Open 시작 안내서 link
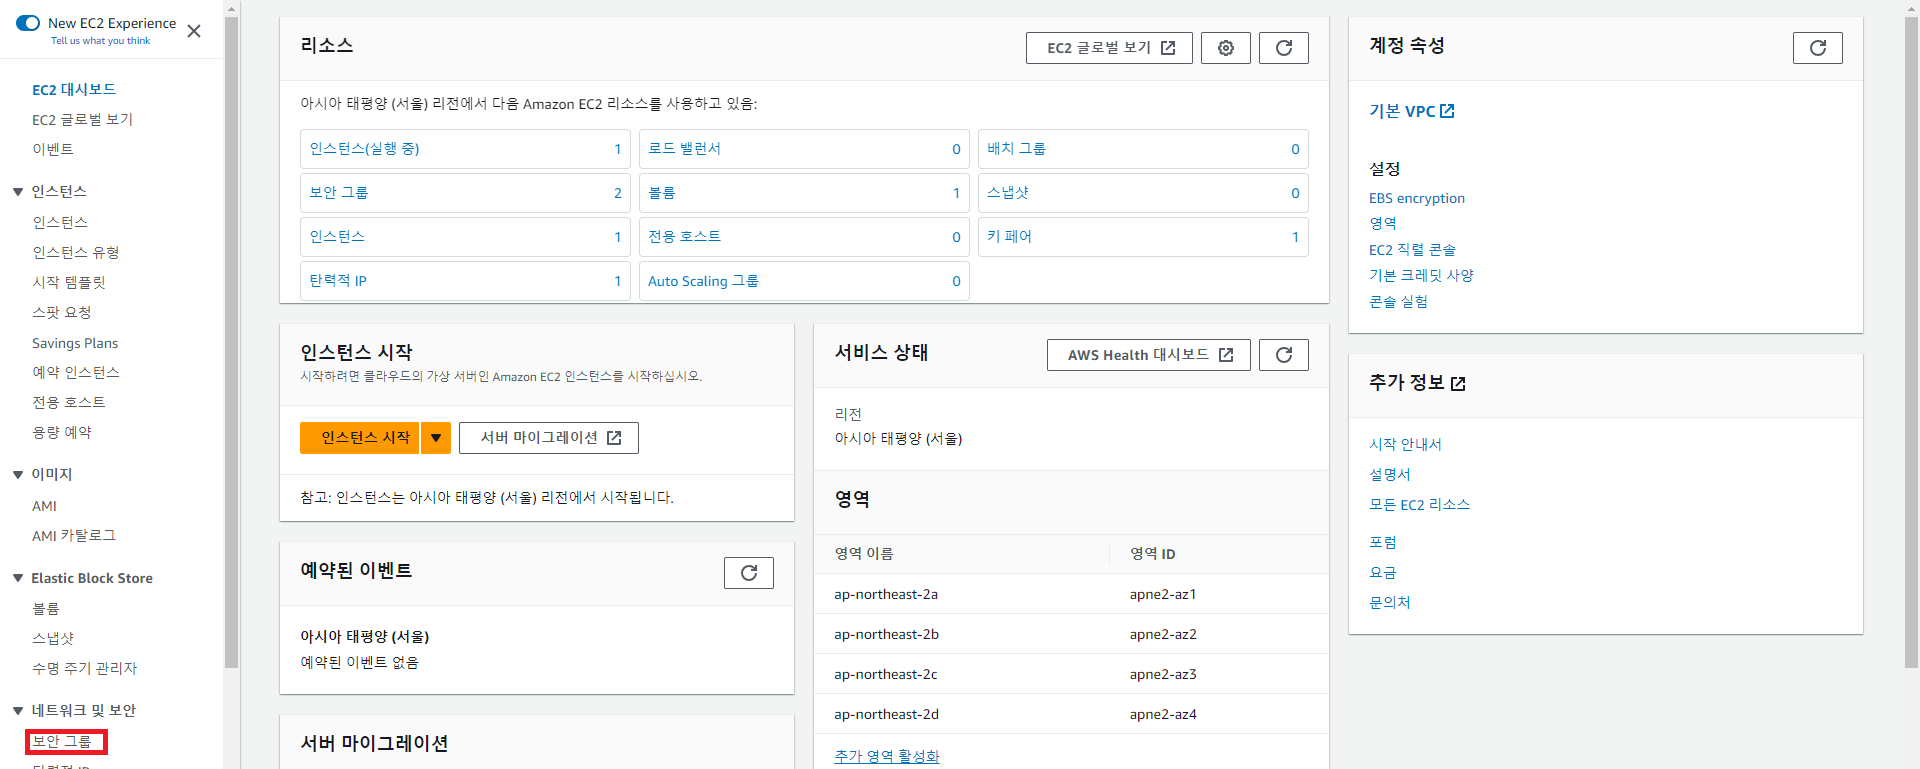The height and width of the screenshot is (769, 1920). pyautogui.click(x=1405, y=444)
